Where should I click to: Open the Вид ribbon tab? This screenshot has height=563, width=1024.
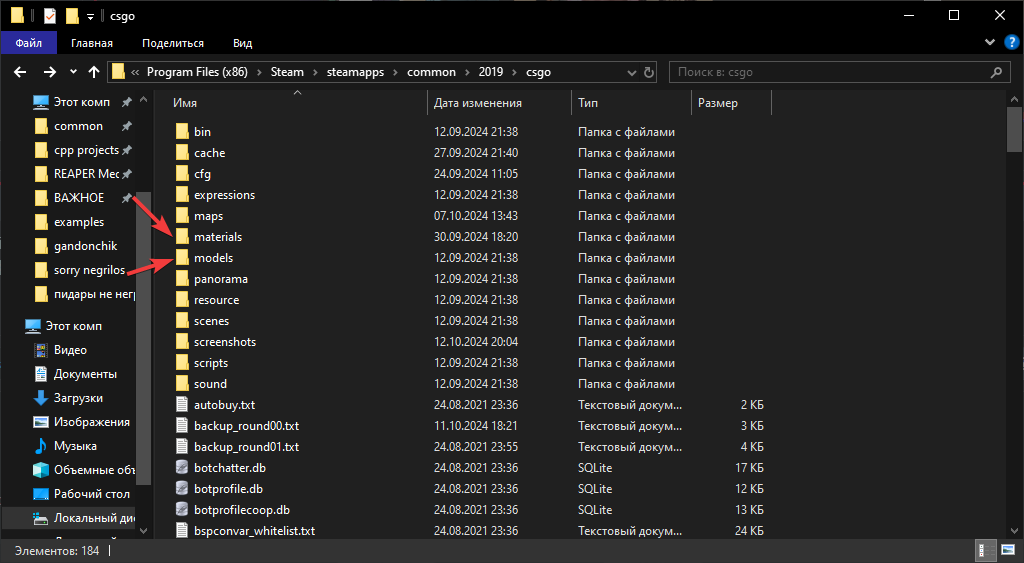tap(242, 43)
